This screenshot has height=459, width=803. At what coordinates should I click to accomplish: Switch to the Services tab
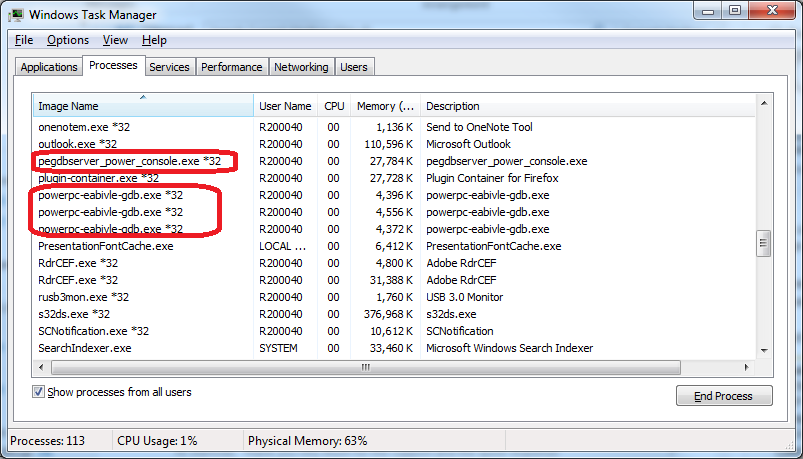click(170, 67)
